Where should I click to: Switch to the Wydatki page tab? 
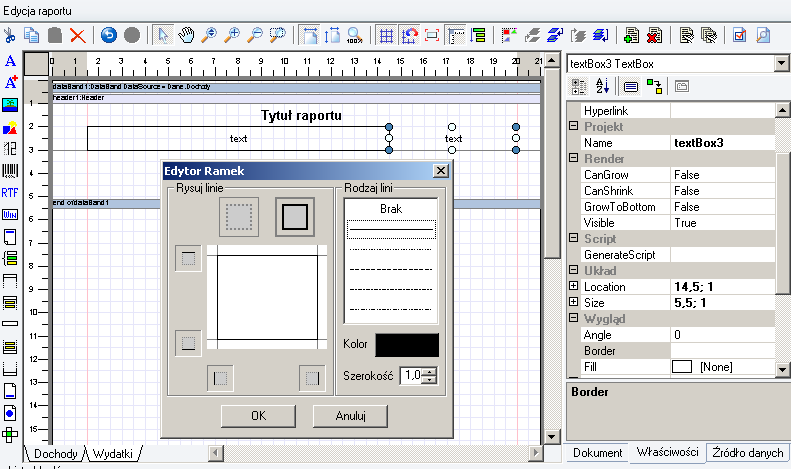112,454
